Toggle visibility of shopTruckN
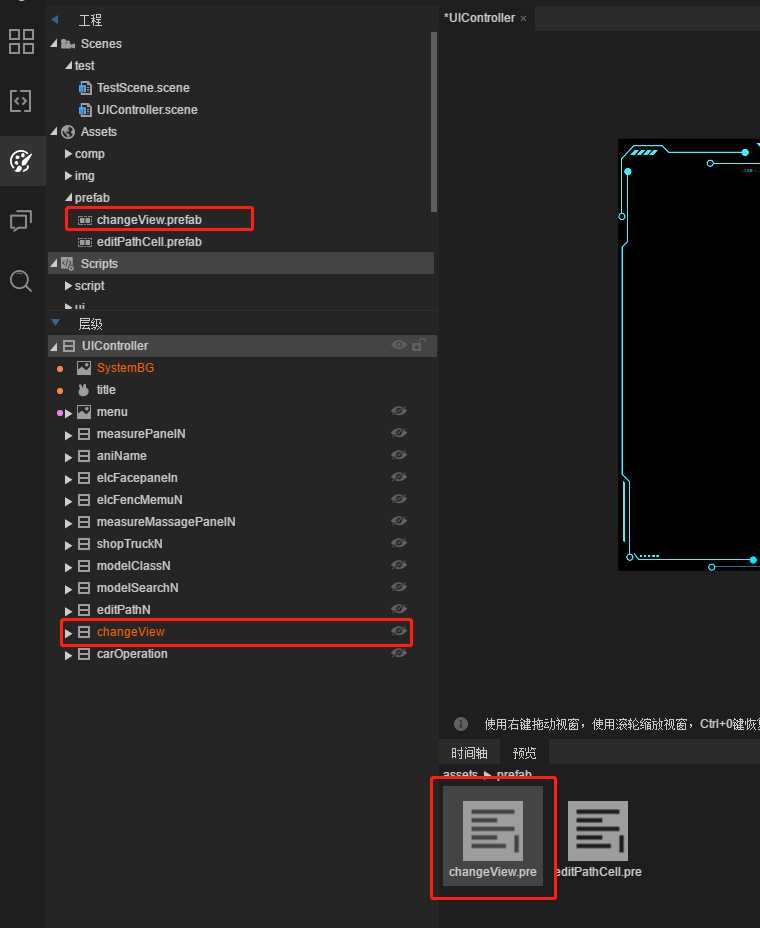Screen dimensions: 760x928 (x=399, y=543)
